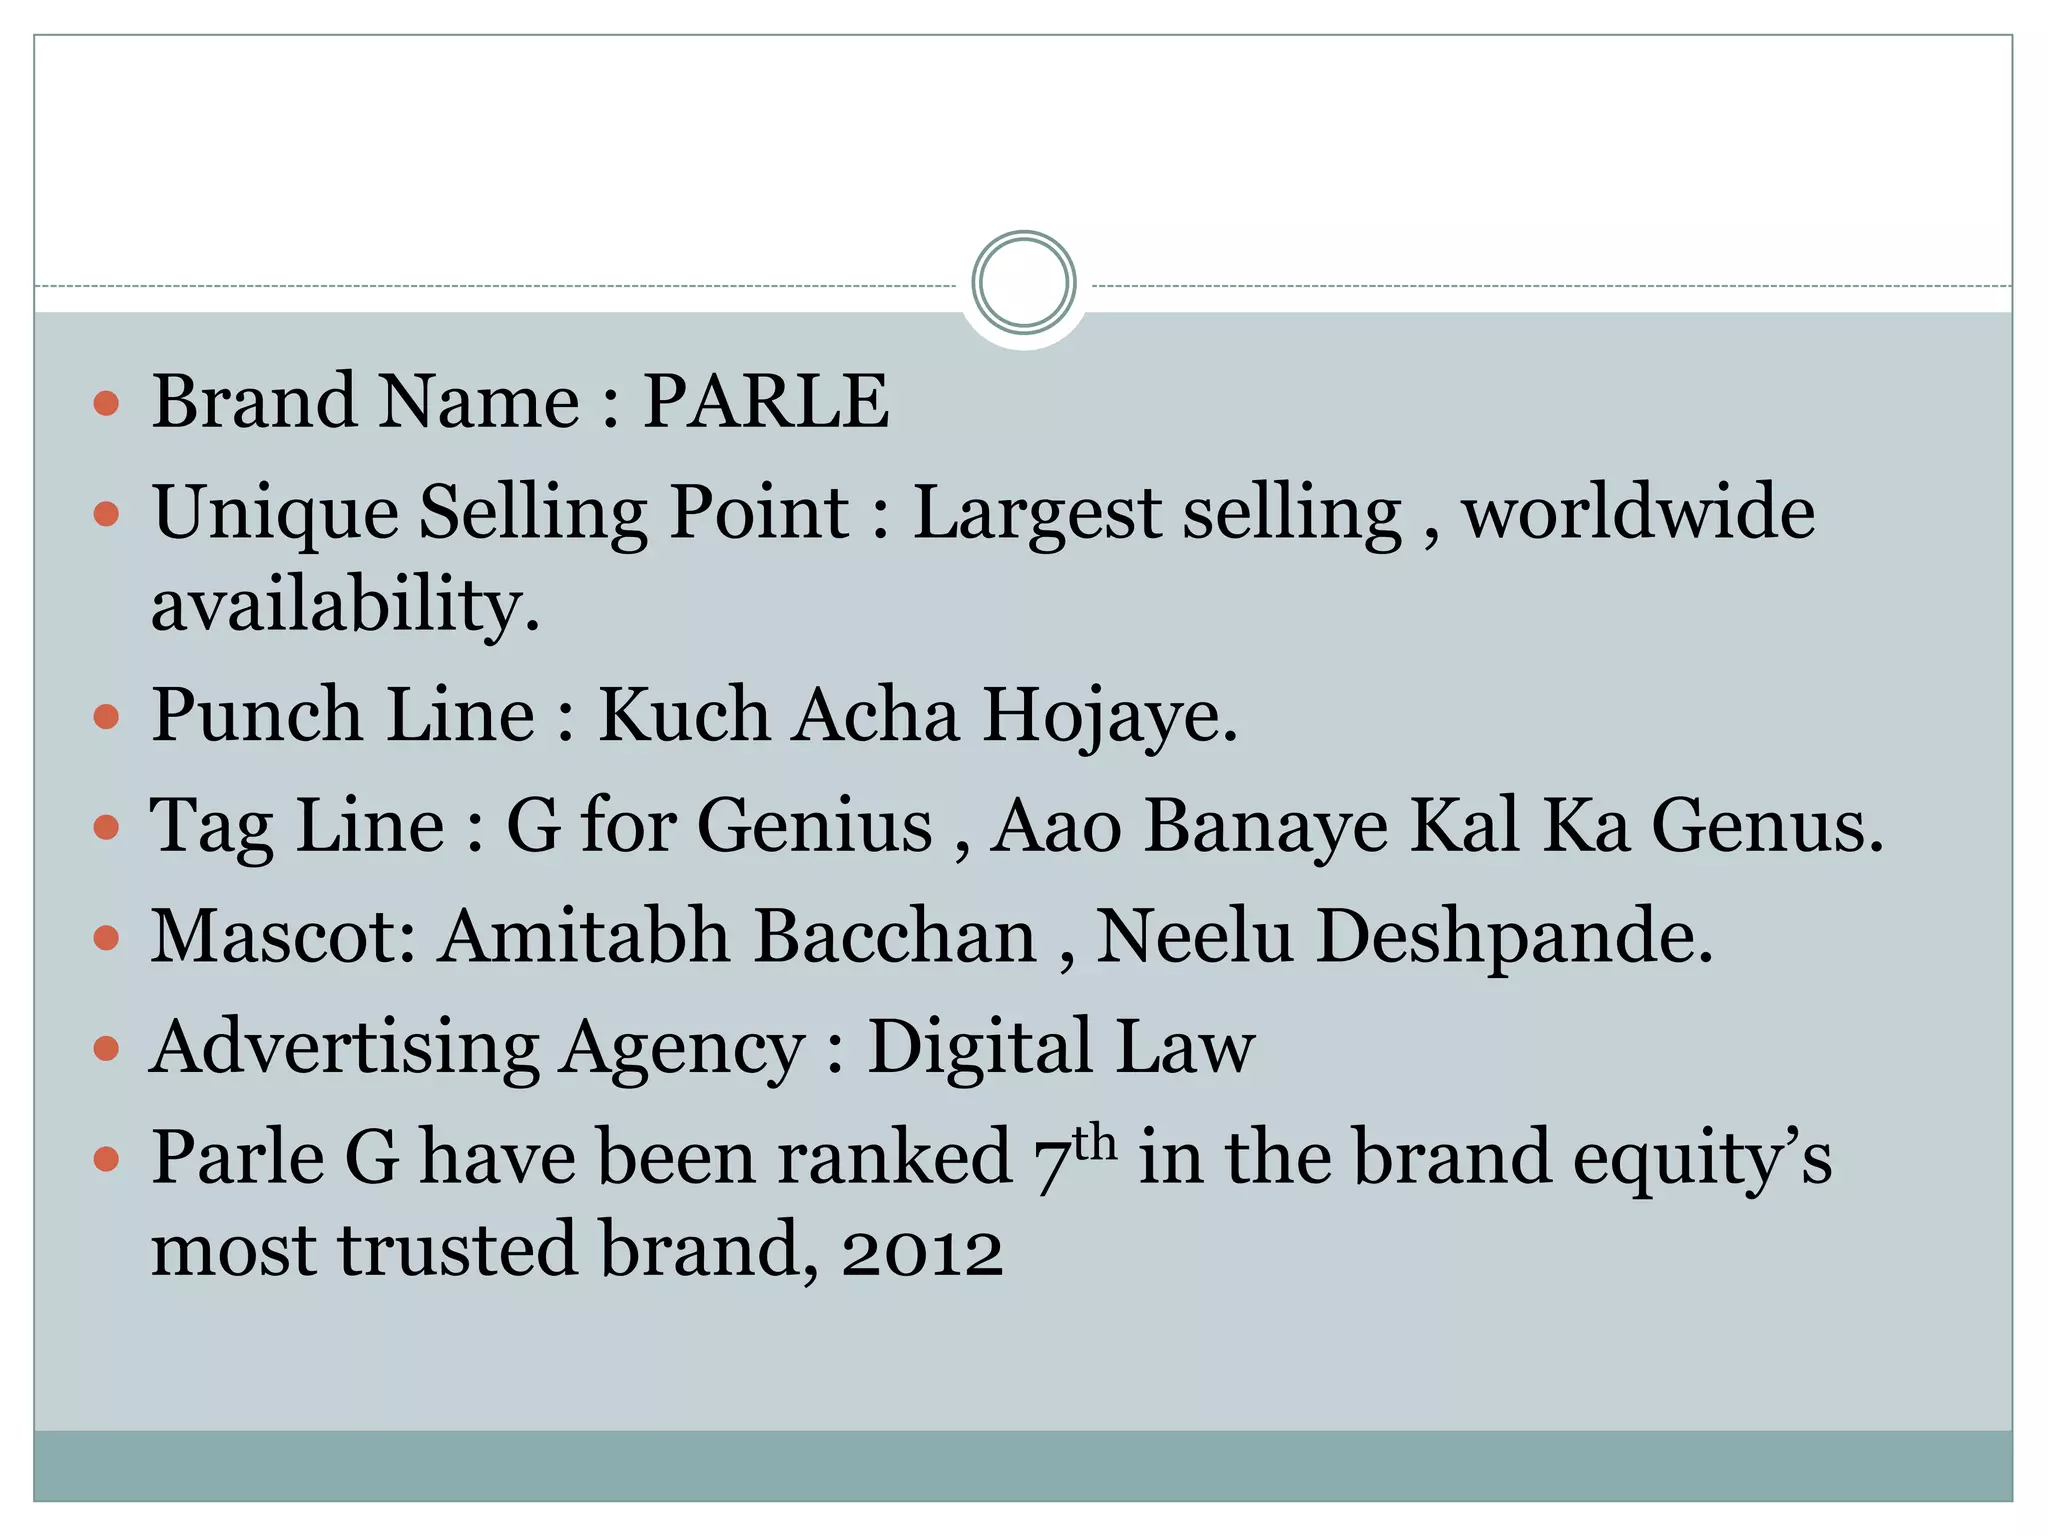2048x1536 pixels.
Task: Click the text Kuch Acha Hojaye
Action: pos(918,716)
